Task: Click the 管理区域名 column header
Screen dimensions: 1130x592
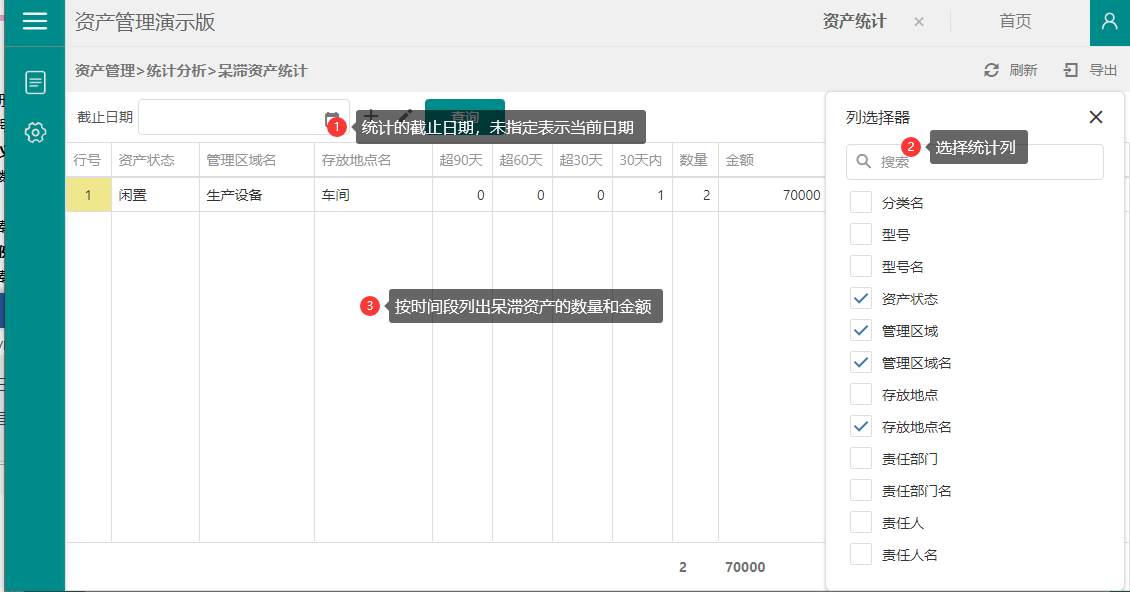Action: coord(257,160)
